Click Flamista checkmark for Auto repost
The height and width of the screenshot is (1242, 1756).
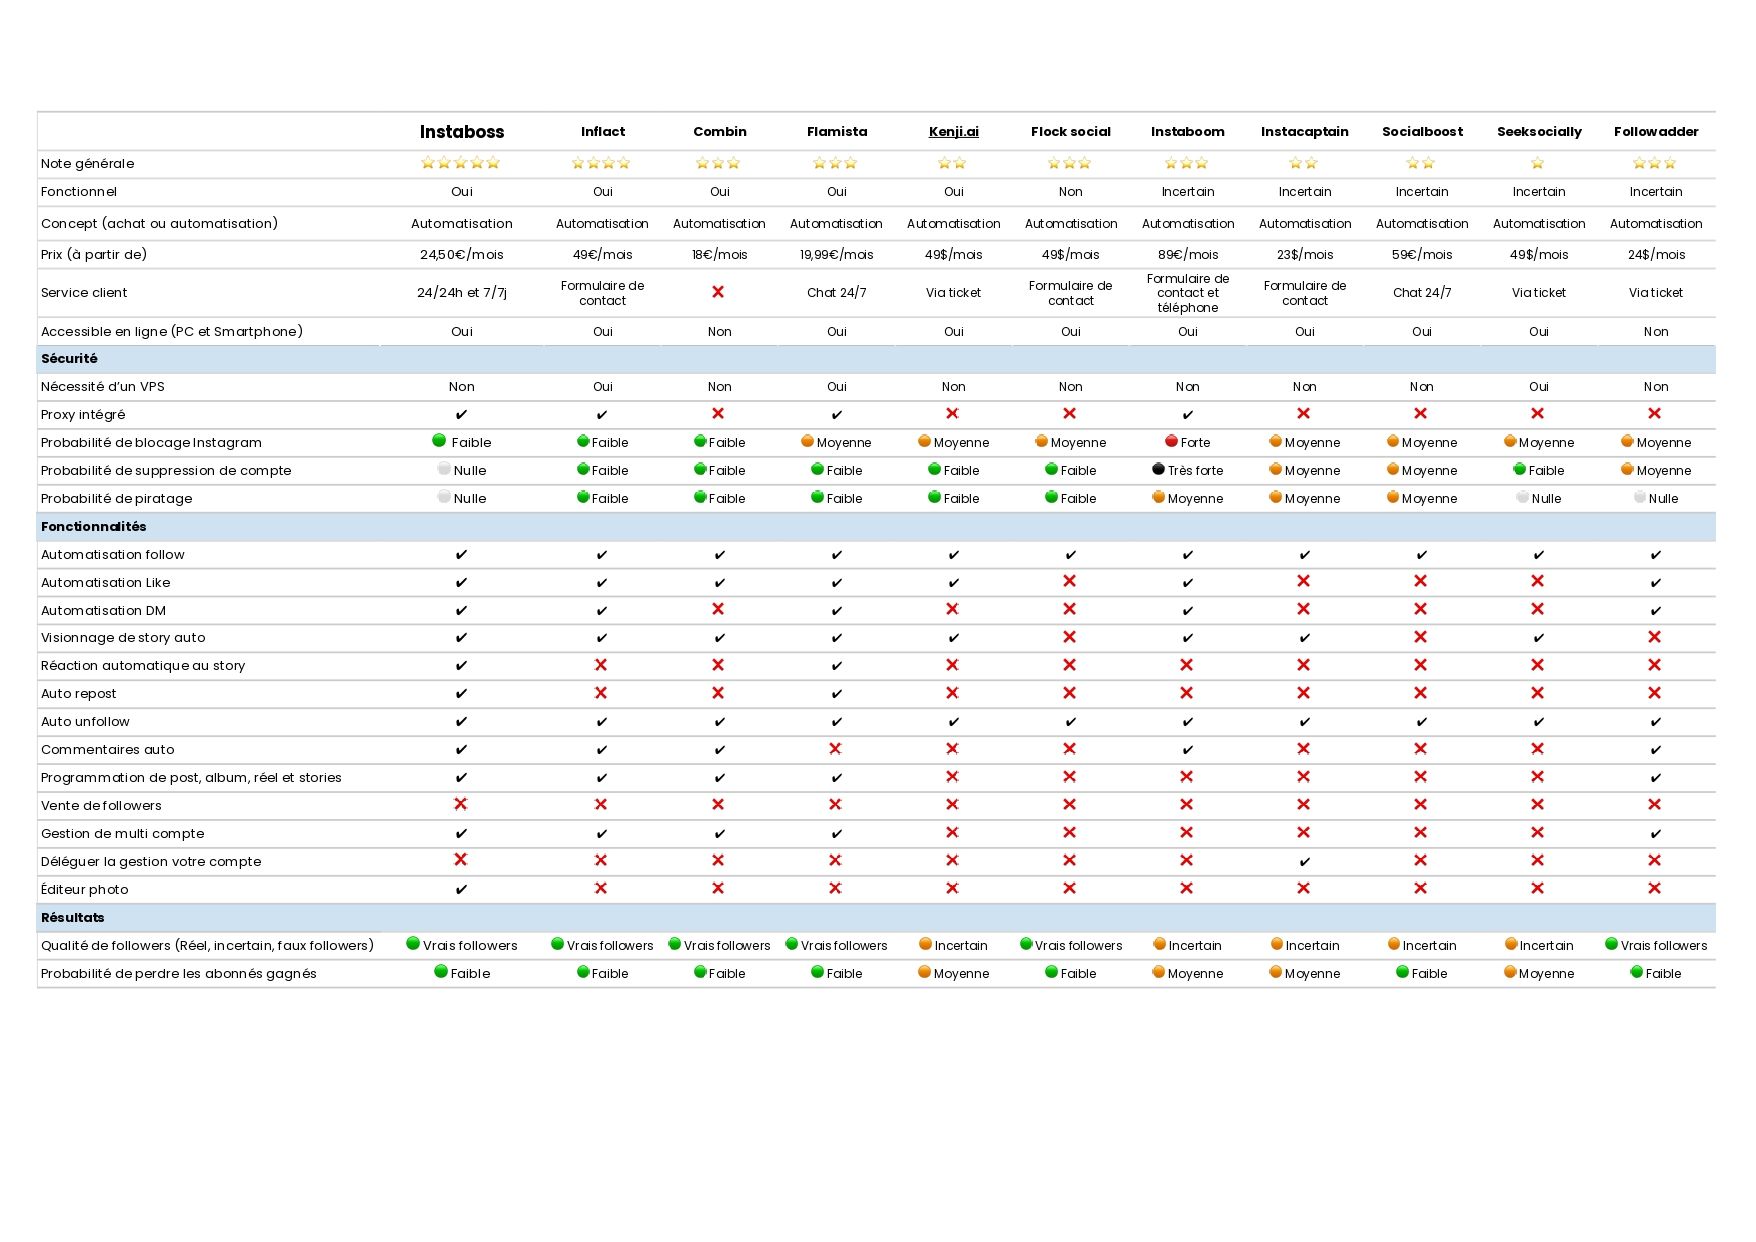tap(837, 693)
